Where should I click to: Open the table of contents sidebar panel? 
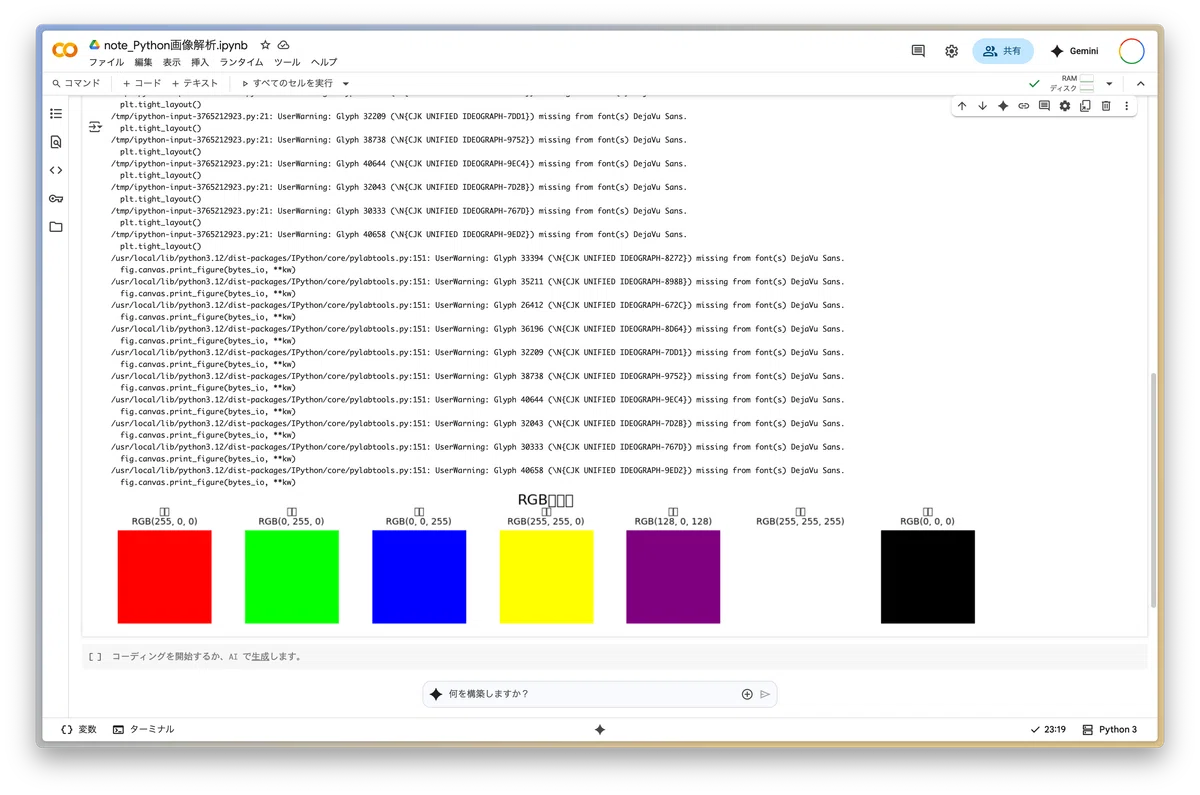pos(56,114)
